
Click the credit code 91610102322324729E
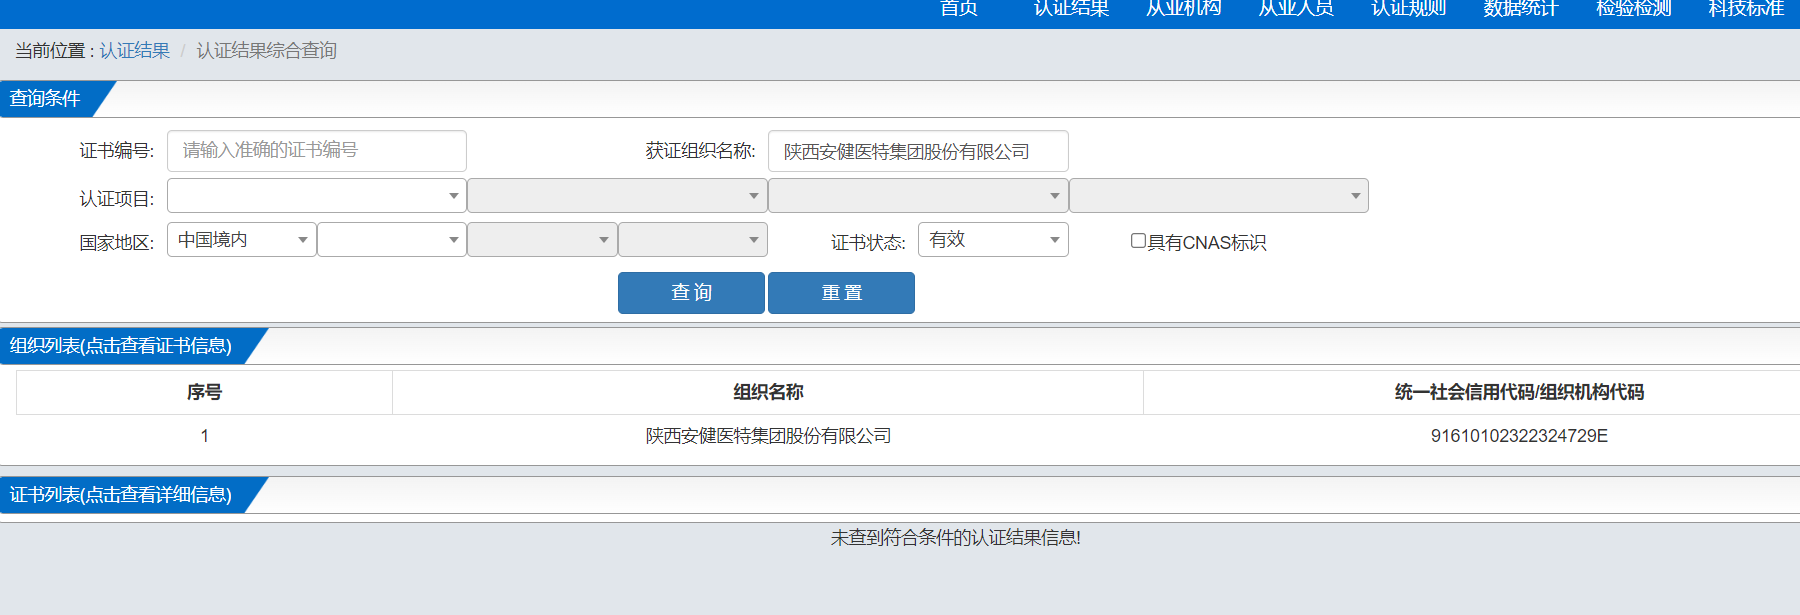(1519, 436)
